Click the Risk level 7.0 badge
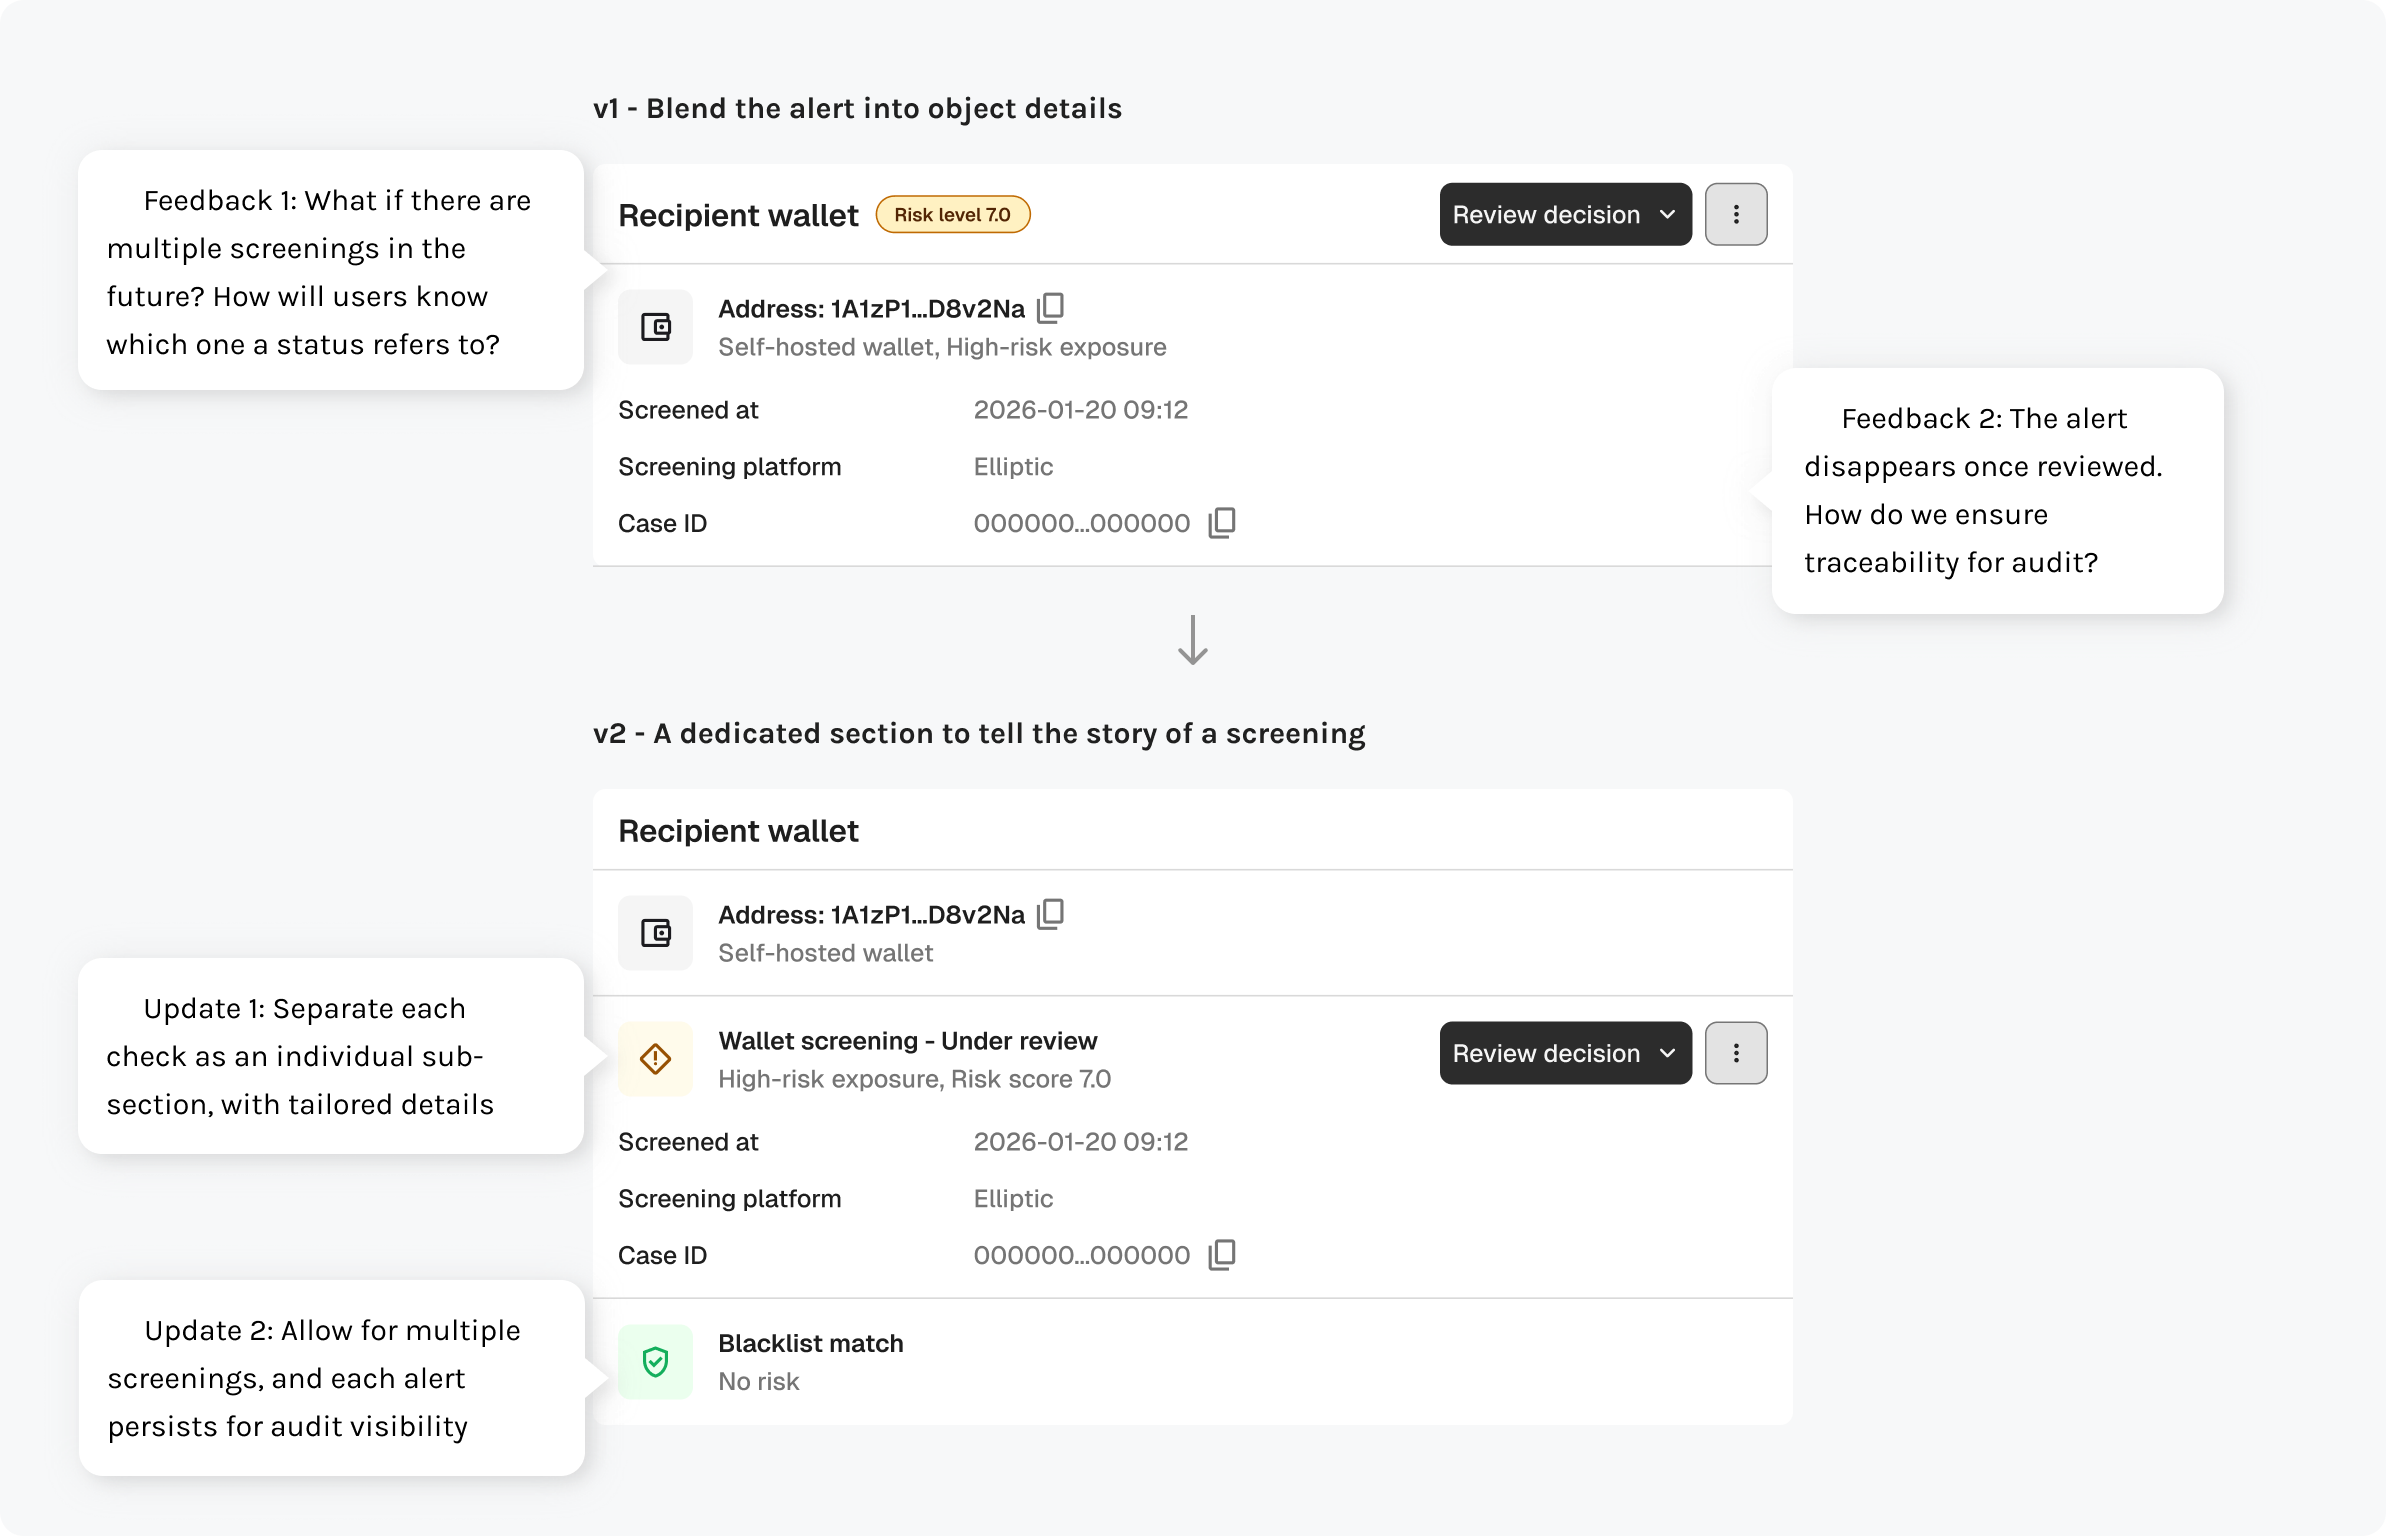 tap(953, 215)
